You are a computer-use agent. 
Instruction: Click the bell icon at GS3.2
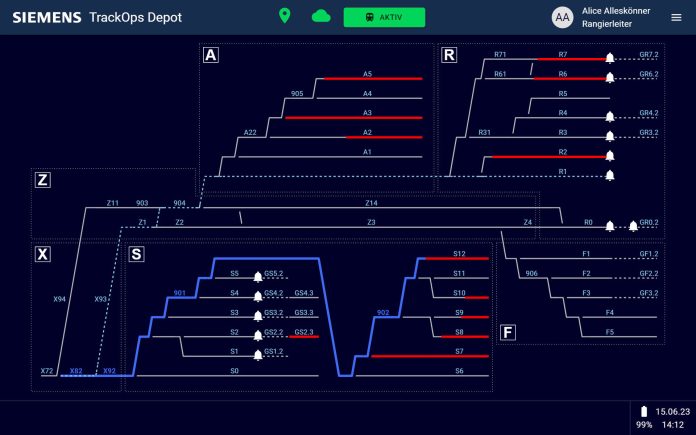pyautogui.click(x=258, y=316)
